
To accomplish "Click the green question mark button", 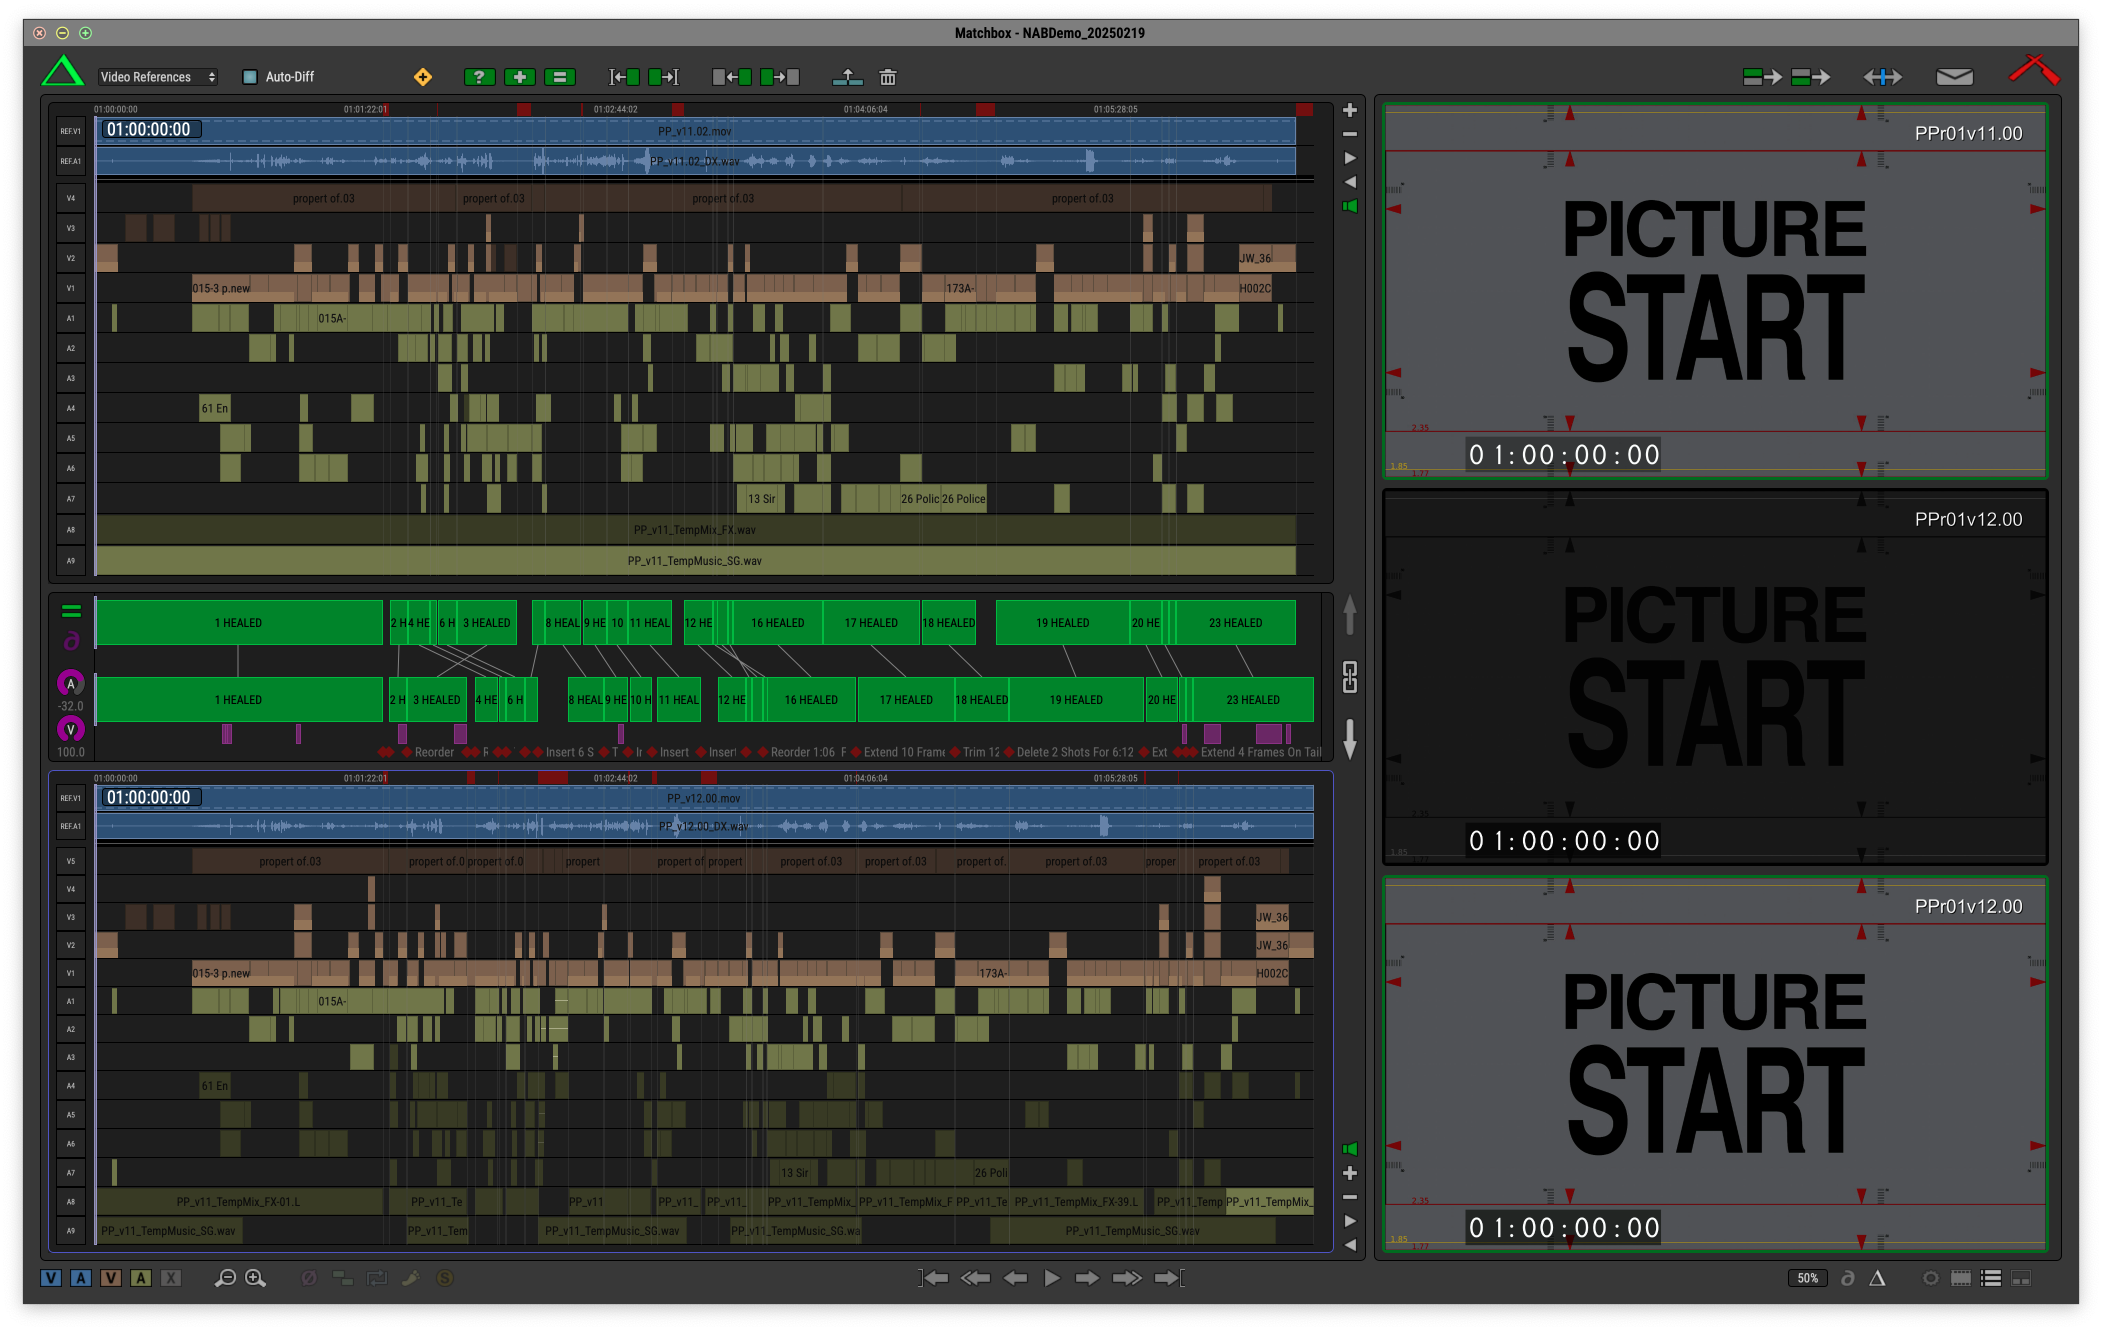I will coord(480,77).
